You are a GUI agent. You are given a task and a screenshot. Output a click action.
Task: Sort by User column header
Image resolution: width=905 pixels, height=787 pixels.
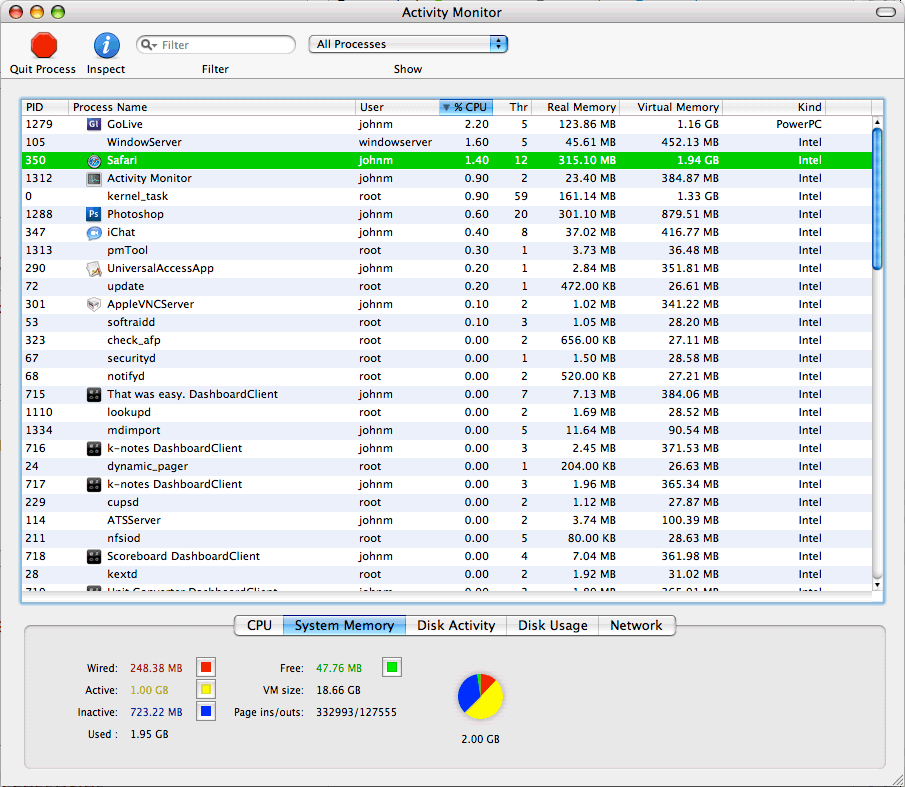coord(398,107)
